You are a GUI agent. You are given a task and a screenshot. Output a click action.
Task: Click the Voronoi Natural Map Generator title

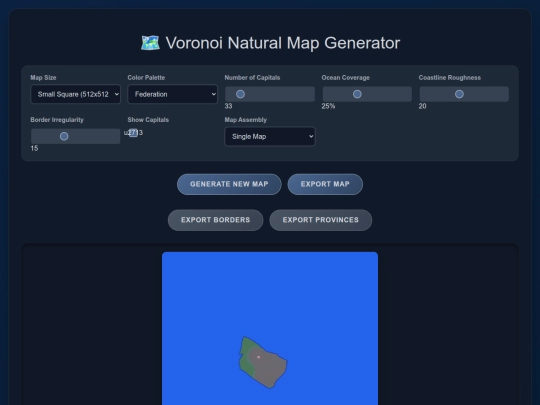click(x=283, y=43)
